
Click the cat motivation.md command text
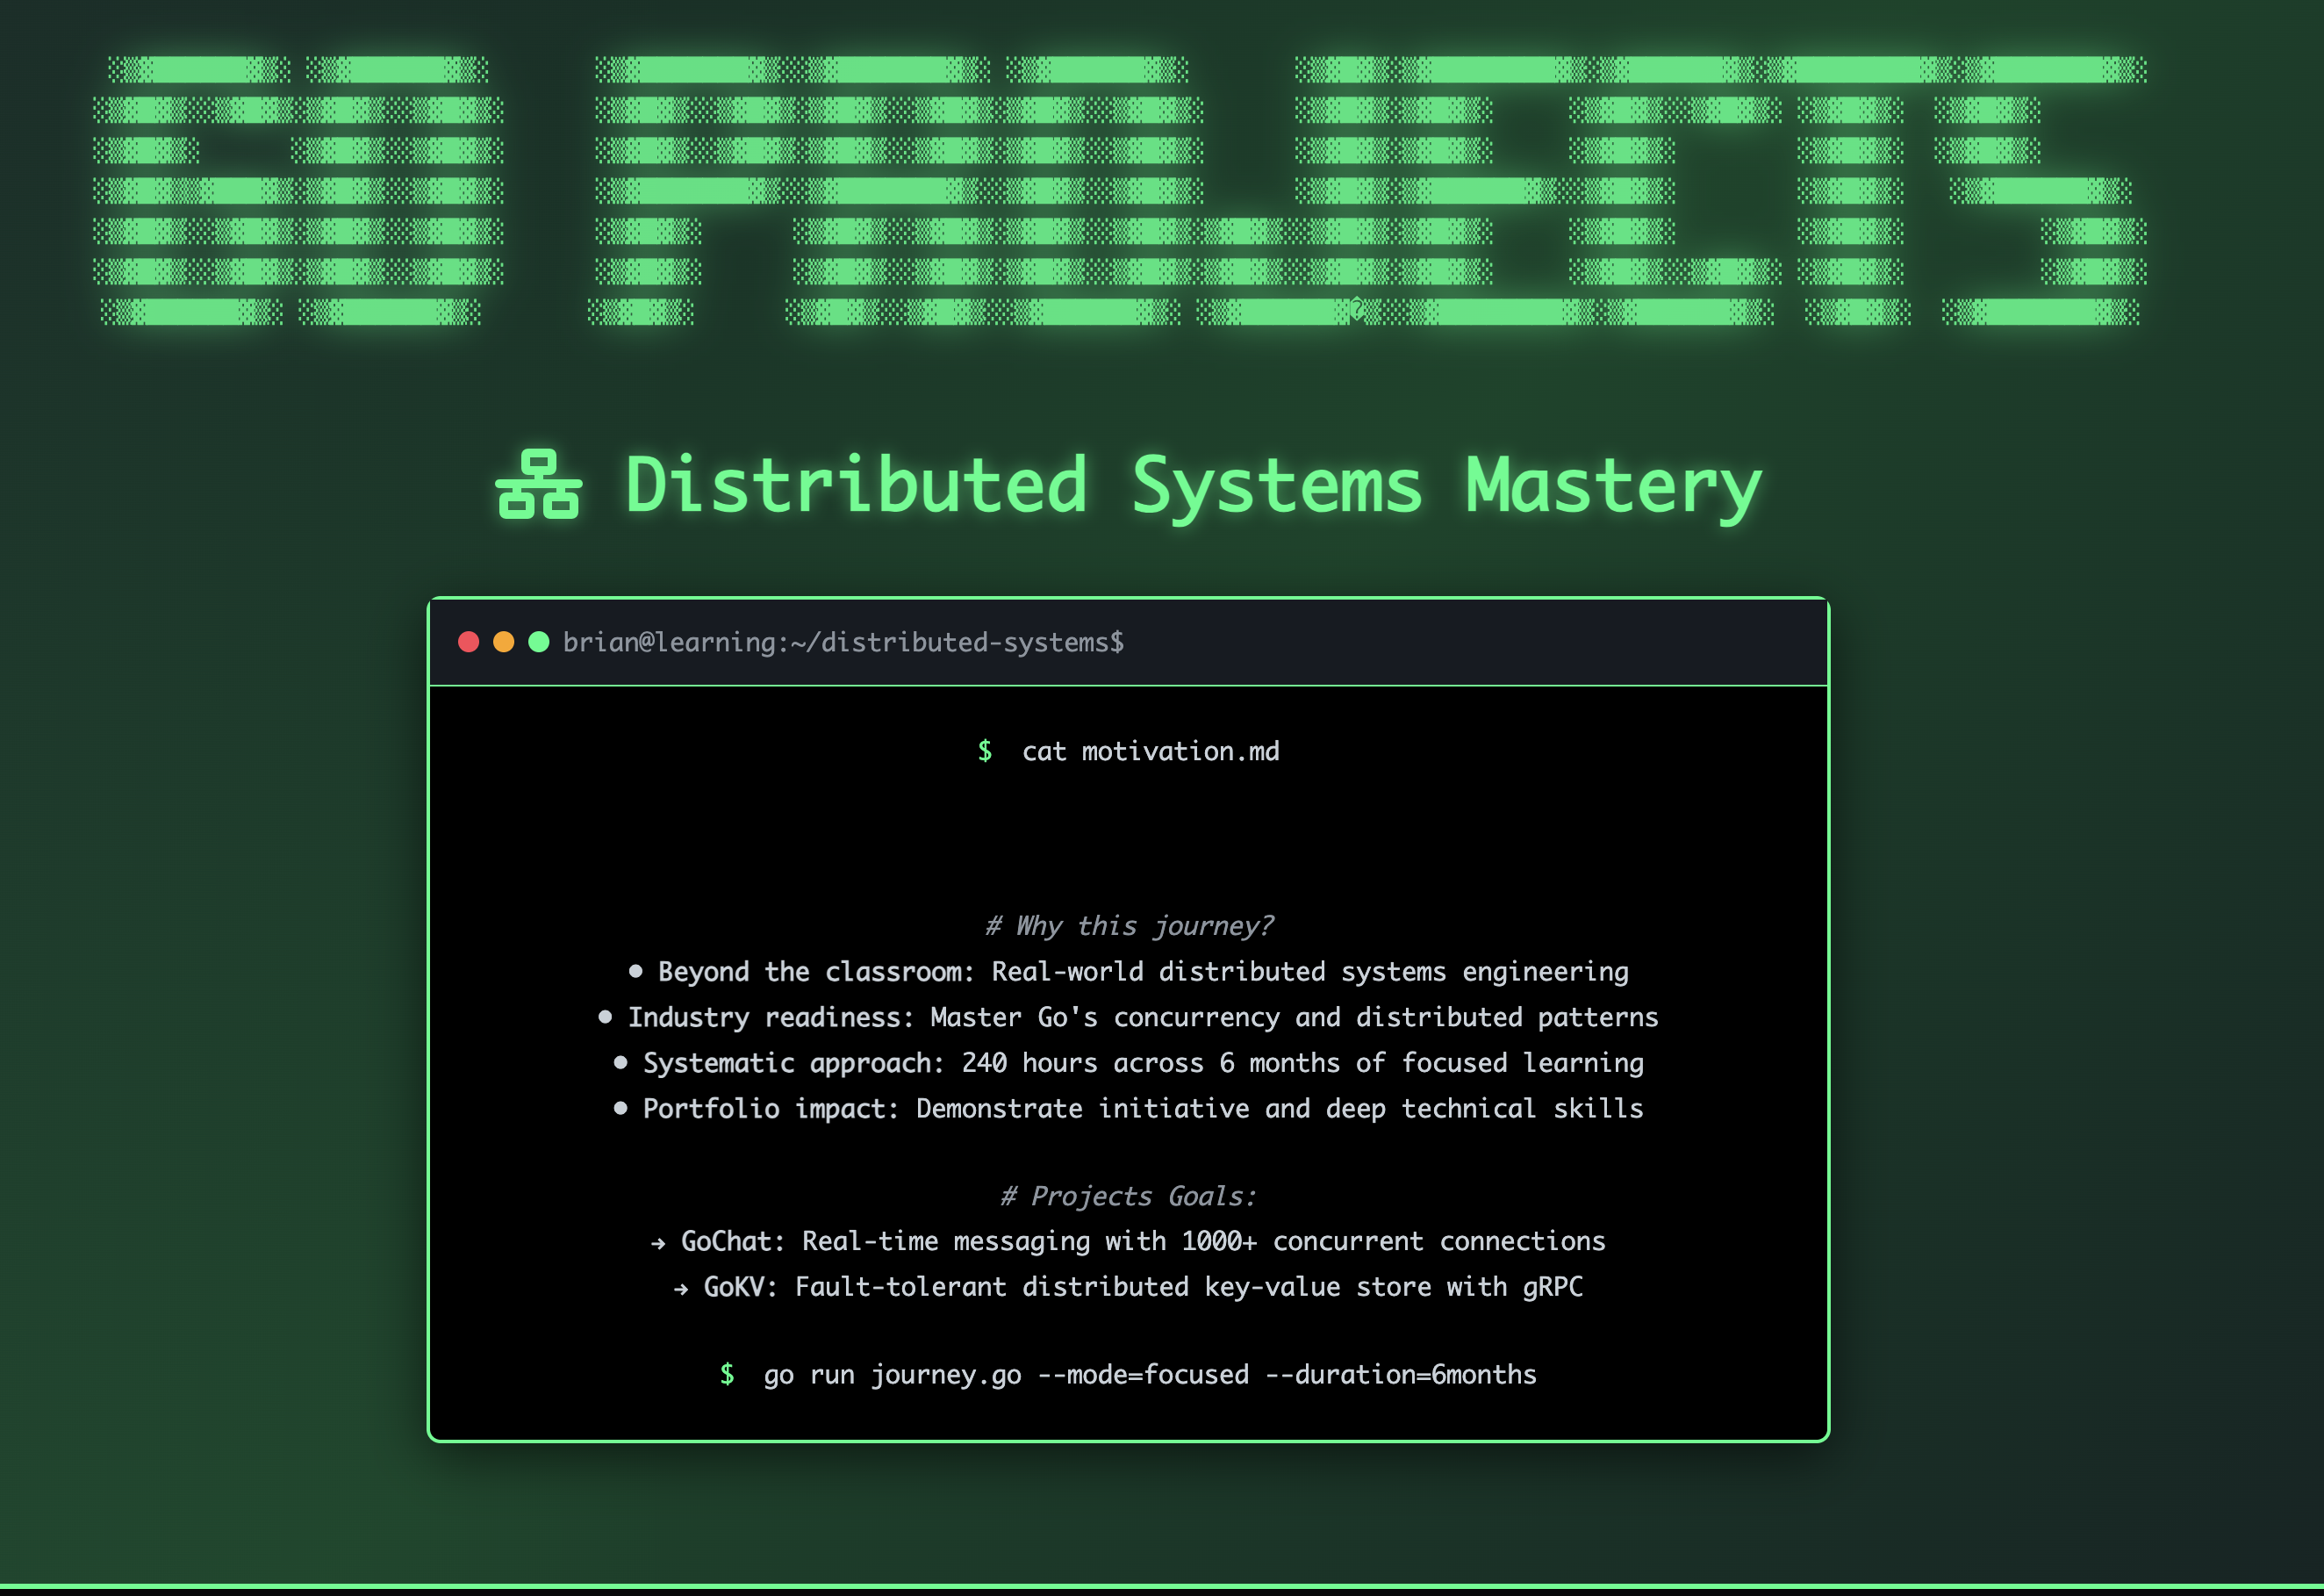1150,751
